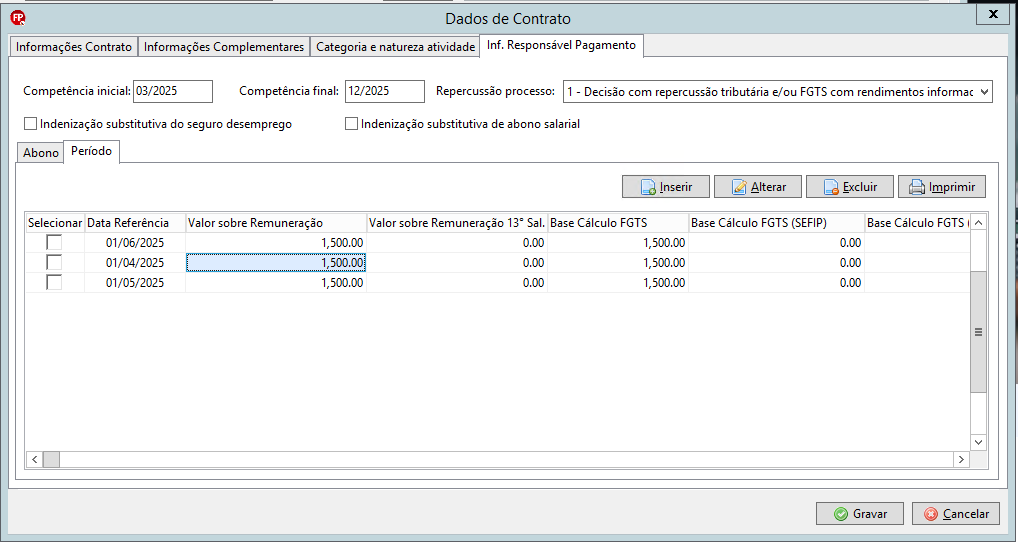Focus the Competência inicial field
The image size is (1018, 547).
pyautogui.click(x=173, y=91)
